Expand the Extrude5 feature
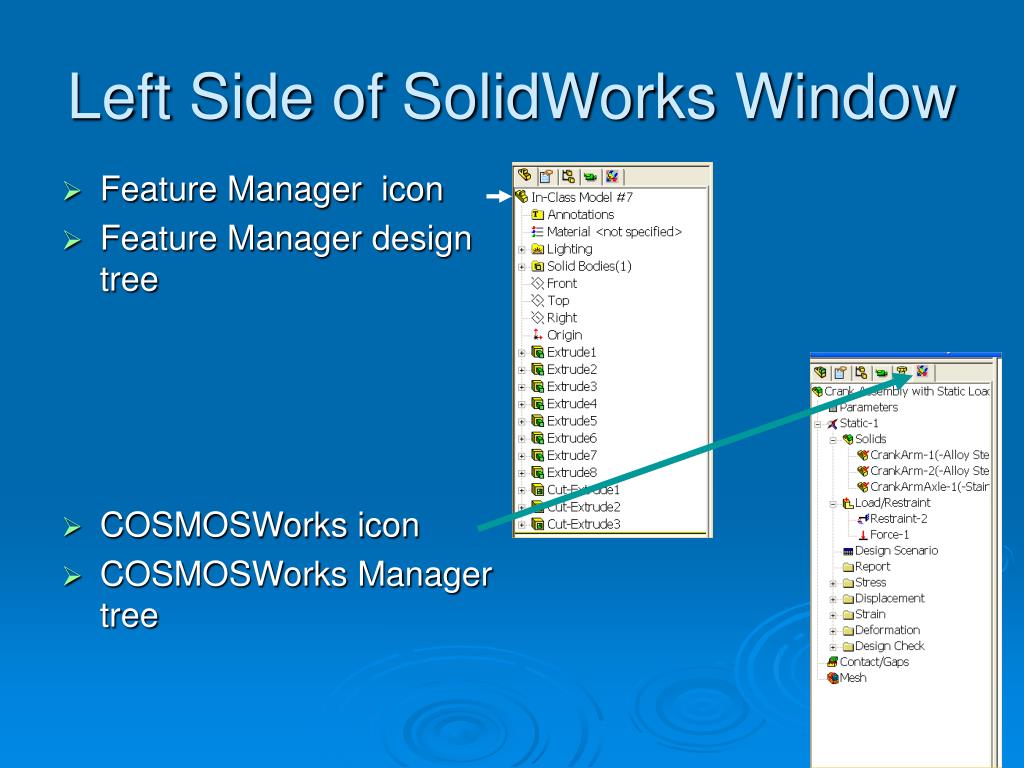1024x768 pixels. point(522,421)
